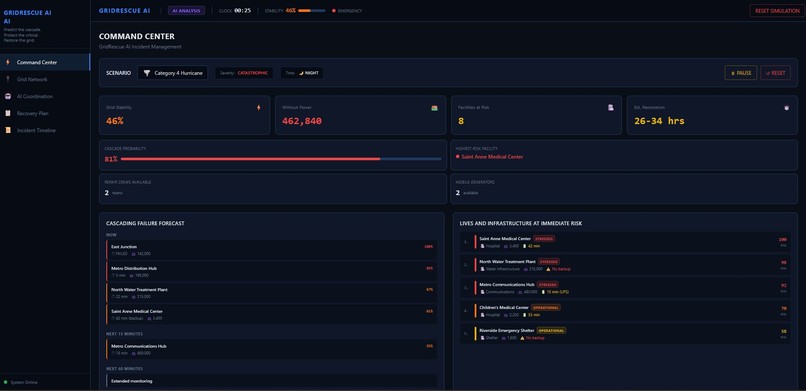Select North Water Treatment Plant forecast row
Viewport: 806px width, 391px height.
pyautogui.click(x=271, y=293)
